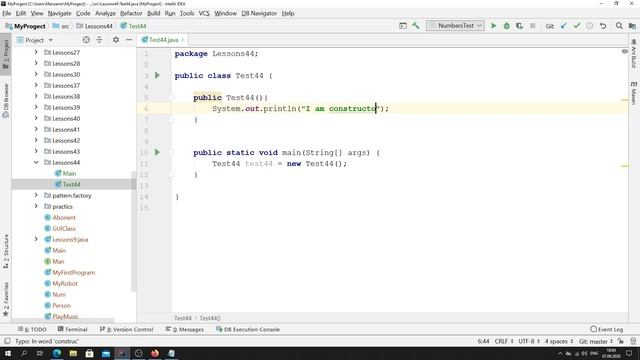The image size is (640, 360).
Task: Run class Test44 from gutter arrow
Action: coord(157,75)
